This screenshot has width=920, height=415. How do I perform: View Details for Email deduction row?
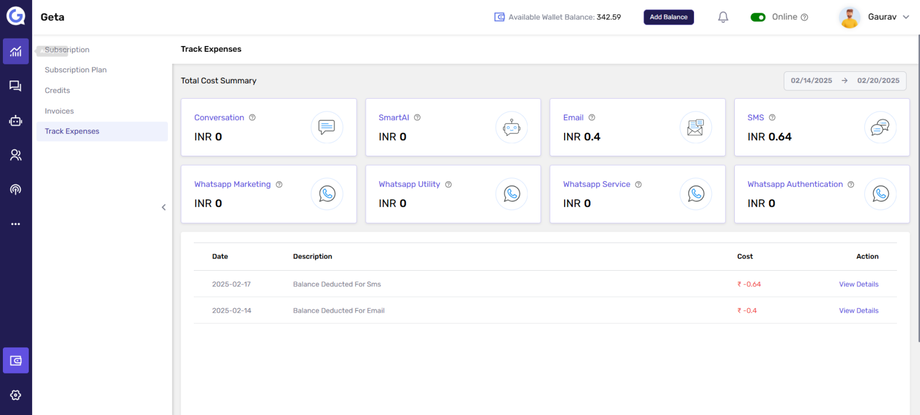(858, 310)
